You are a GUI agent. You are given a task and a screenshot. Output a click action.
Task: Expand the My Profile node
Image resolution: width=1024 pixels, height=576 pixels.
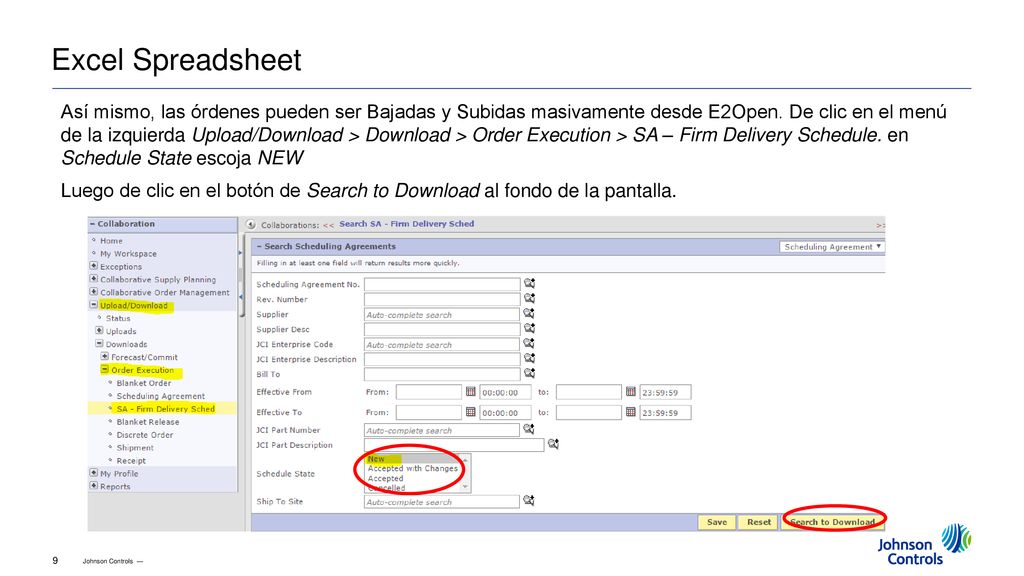tap(93, 473)
